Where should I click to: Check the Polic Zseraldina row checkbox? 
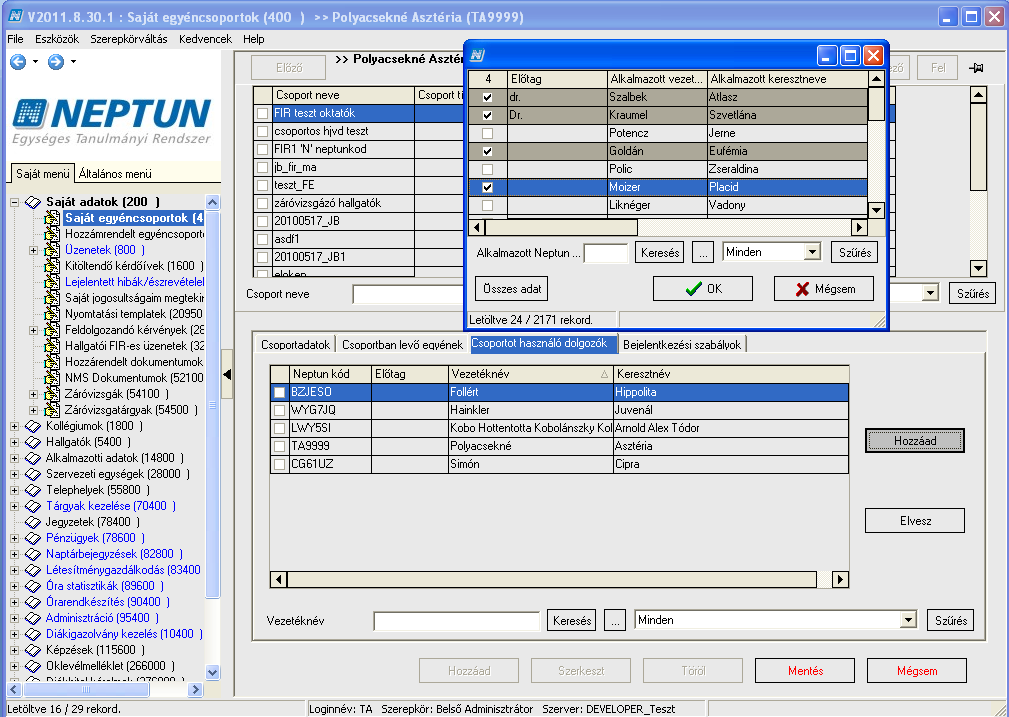487,169
